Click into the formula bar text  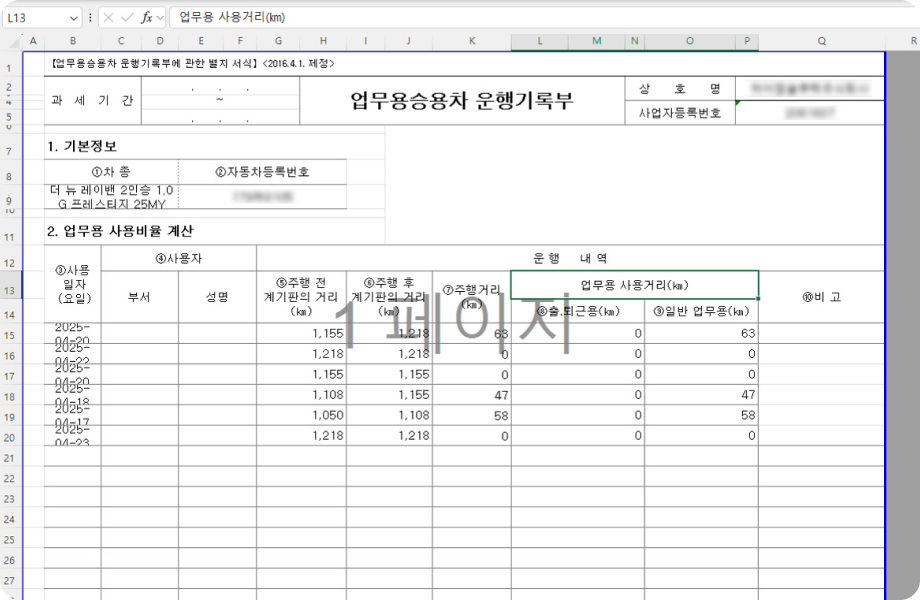coord(500,18)
